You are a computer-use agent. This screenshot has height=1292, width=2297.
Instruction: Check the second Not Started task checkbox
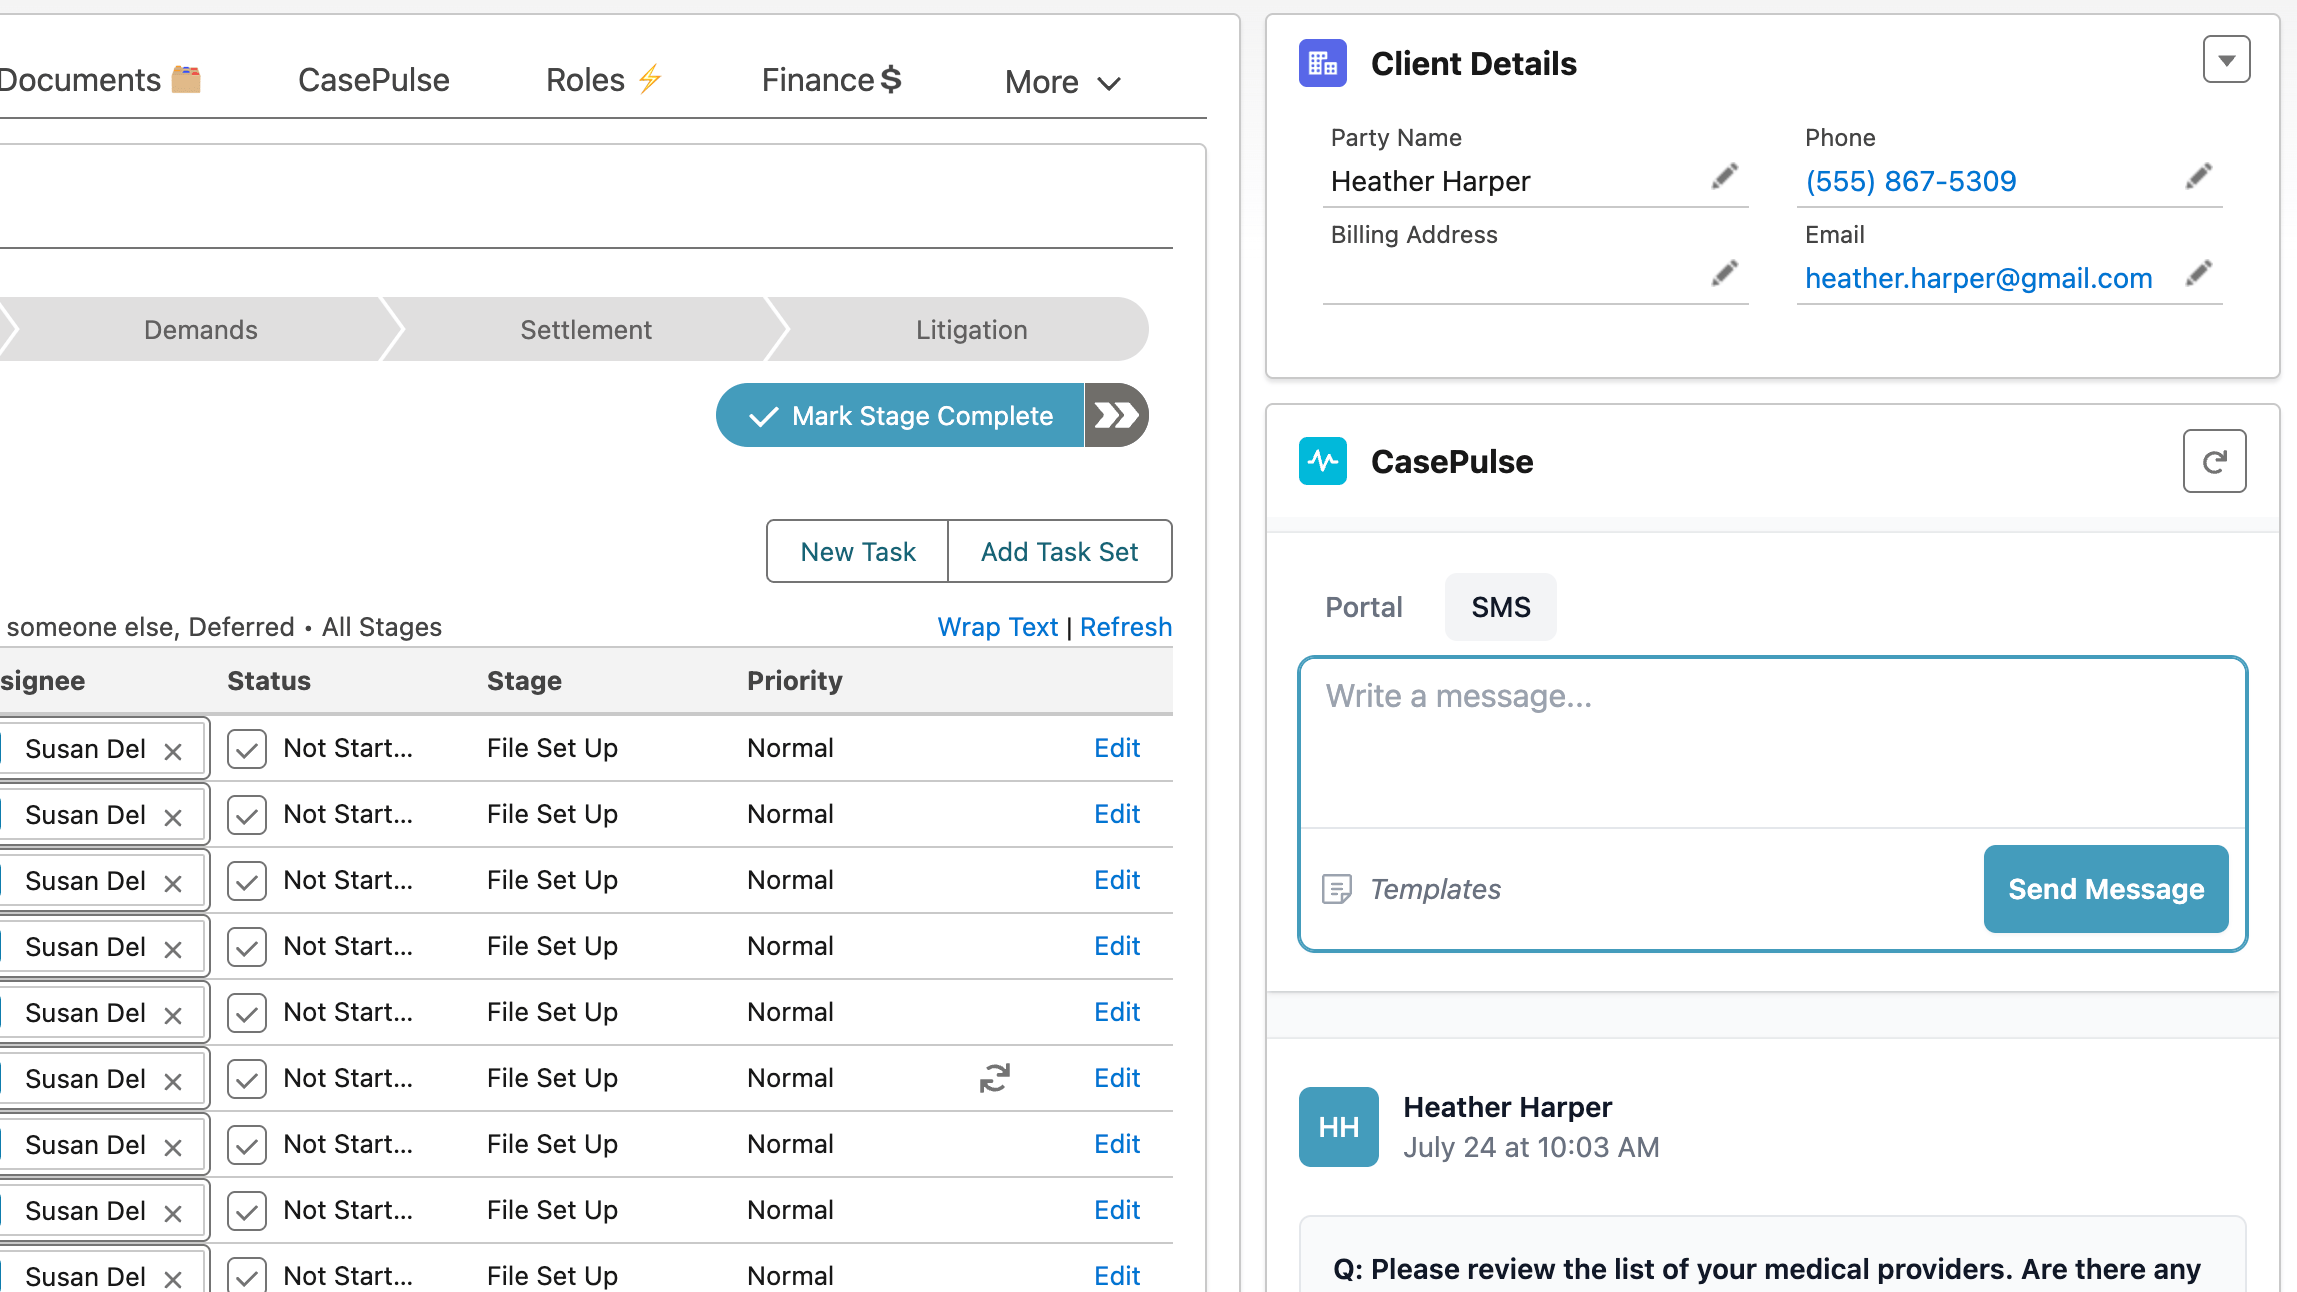click(246, 814)
